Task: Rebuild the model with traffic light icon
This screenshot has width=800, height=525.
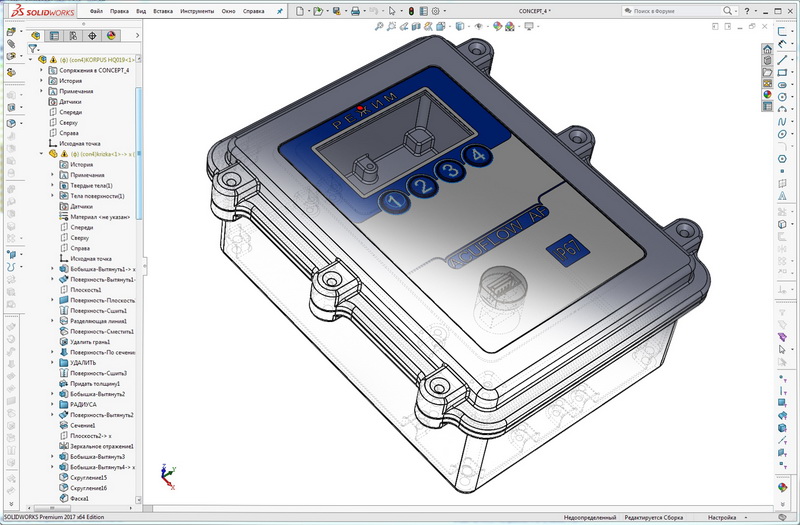Action: pyautogui.click(x=411, y=11)
